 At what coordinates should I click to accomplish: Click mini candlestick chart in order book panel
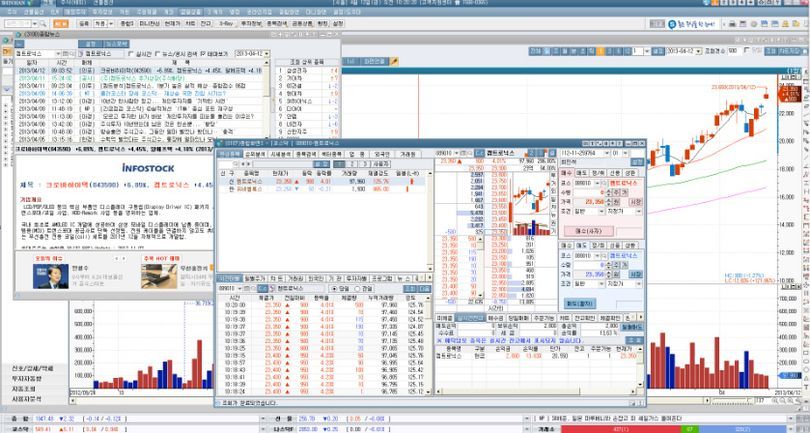pyautogui.click(x=531, y=204)
